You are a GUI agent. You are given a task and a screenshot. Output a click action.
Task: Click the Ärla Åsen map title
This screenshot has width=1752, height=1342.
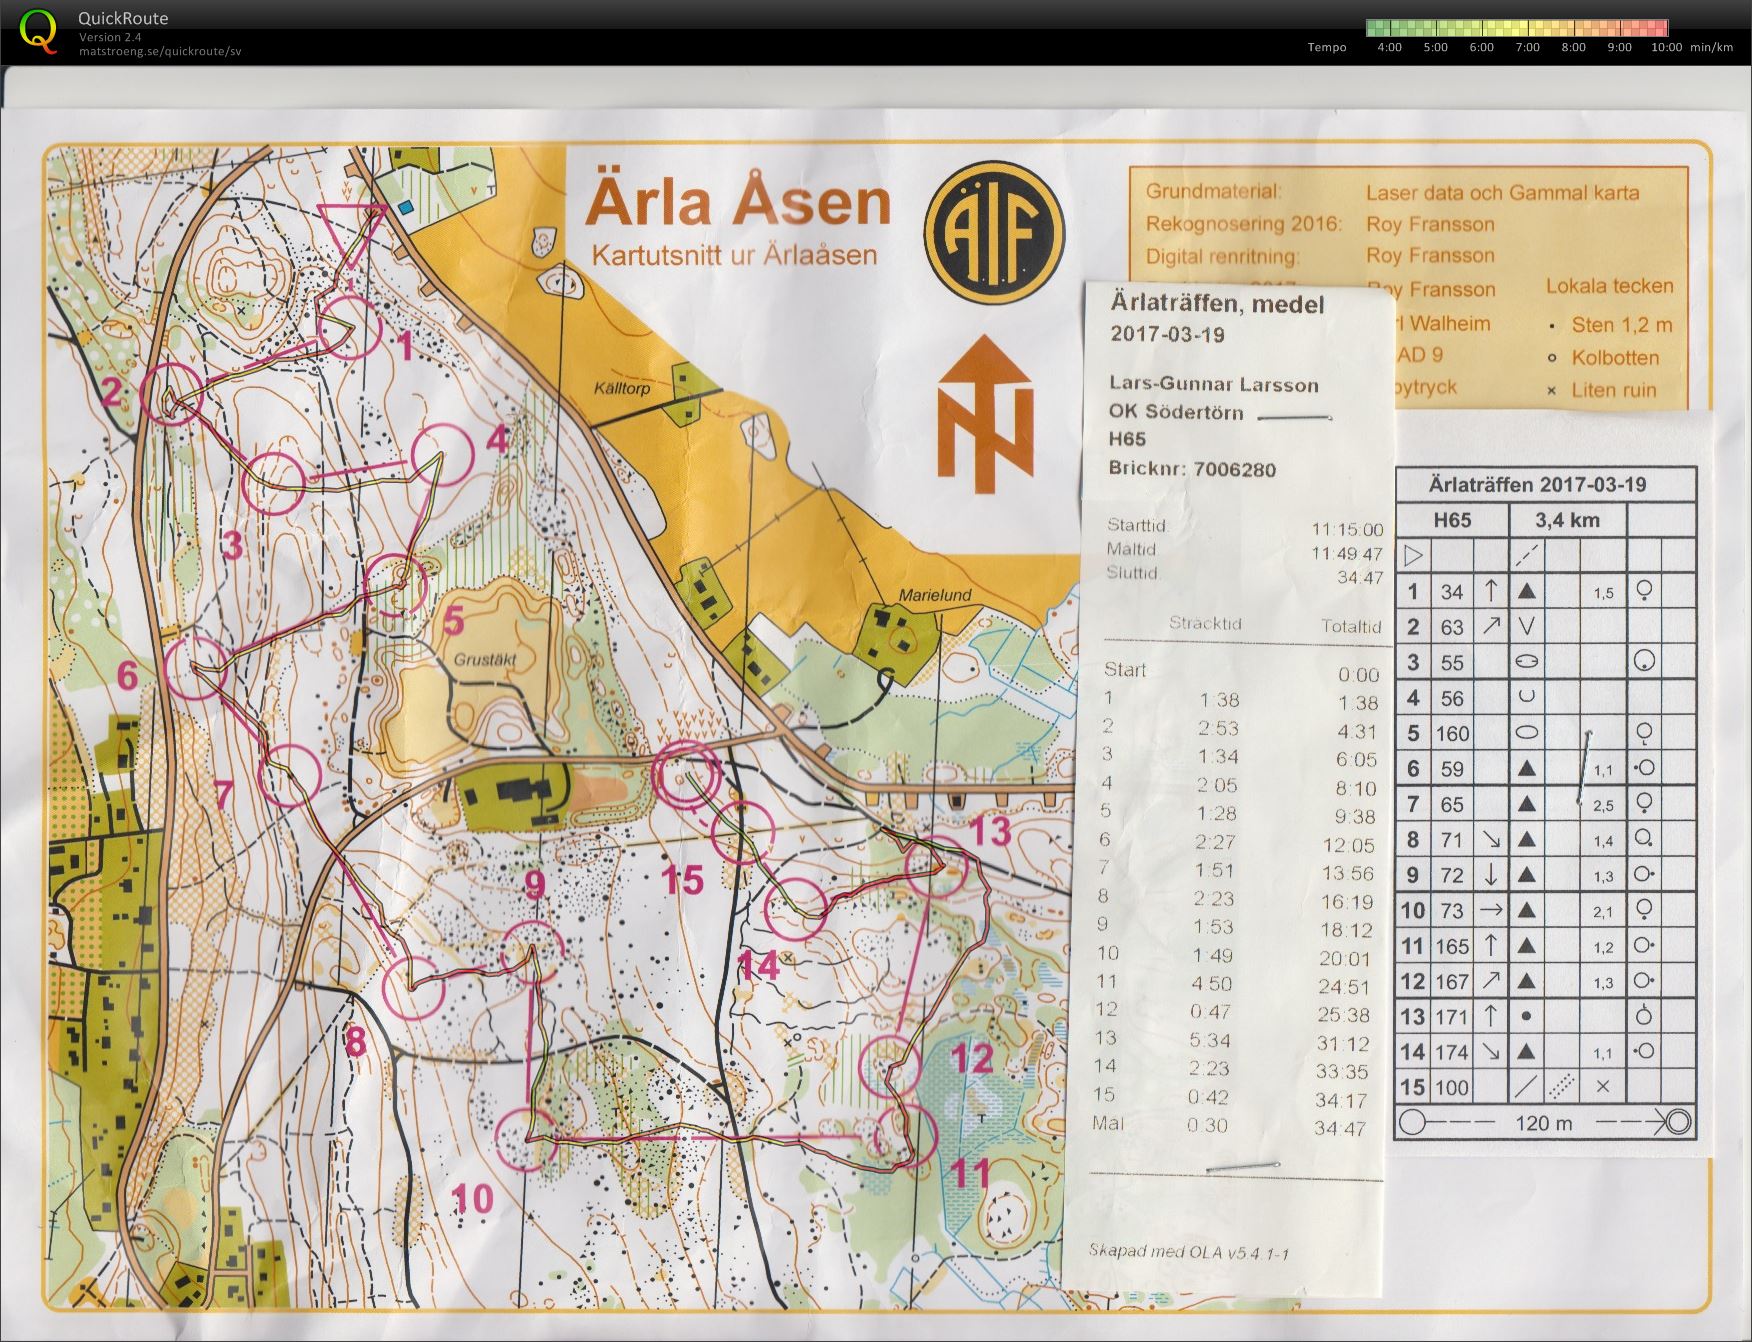pos(738,201)
